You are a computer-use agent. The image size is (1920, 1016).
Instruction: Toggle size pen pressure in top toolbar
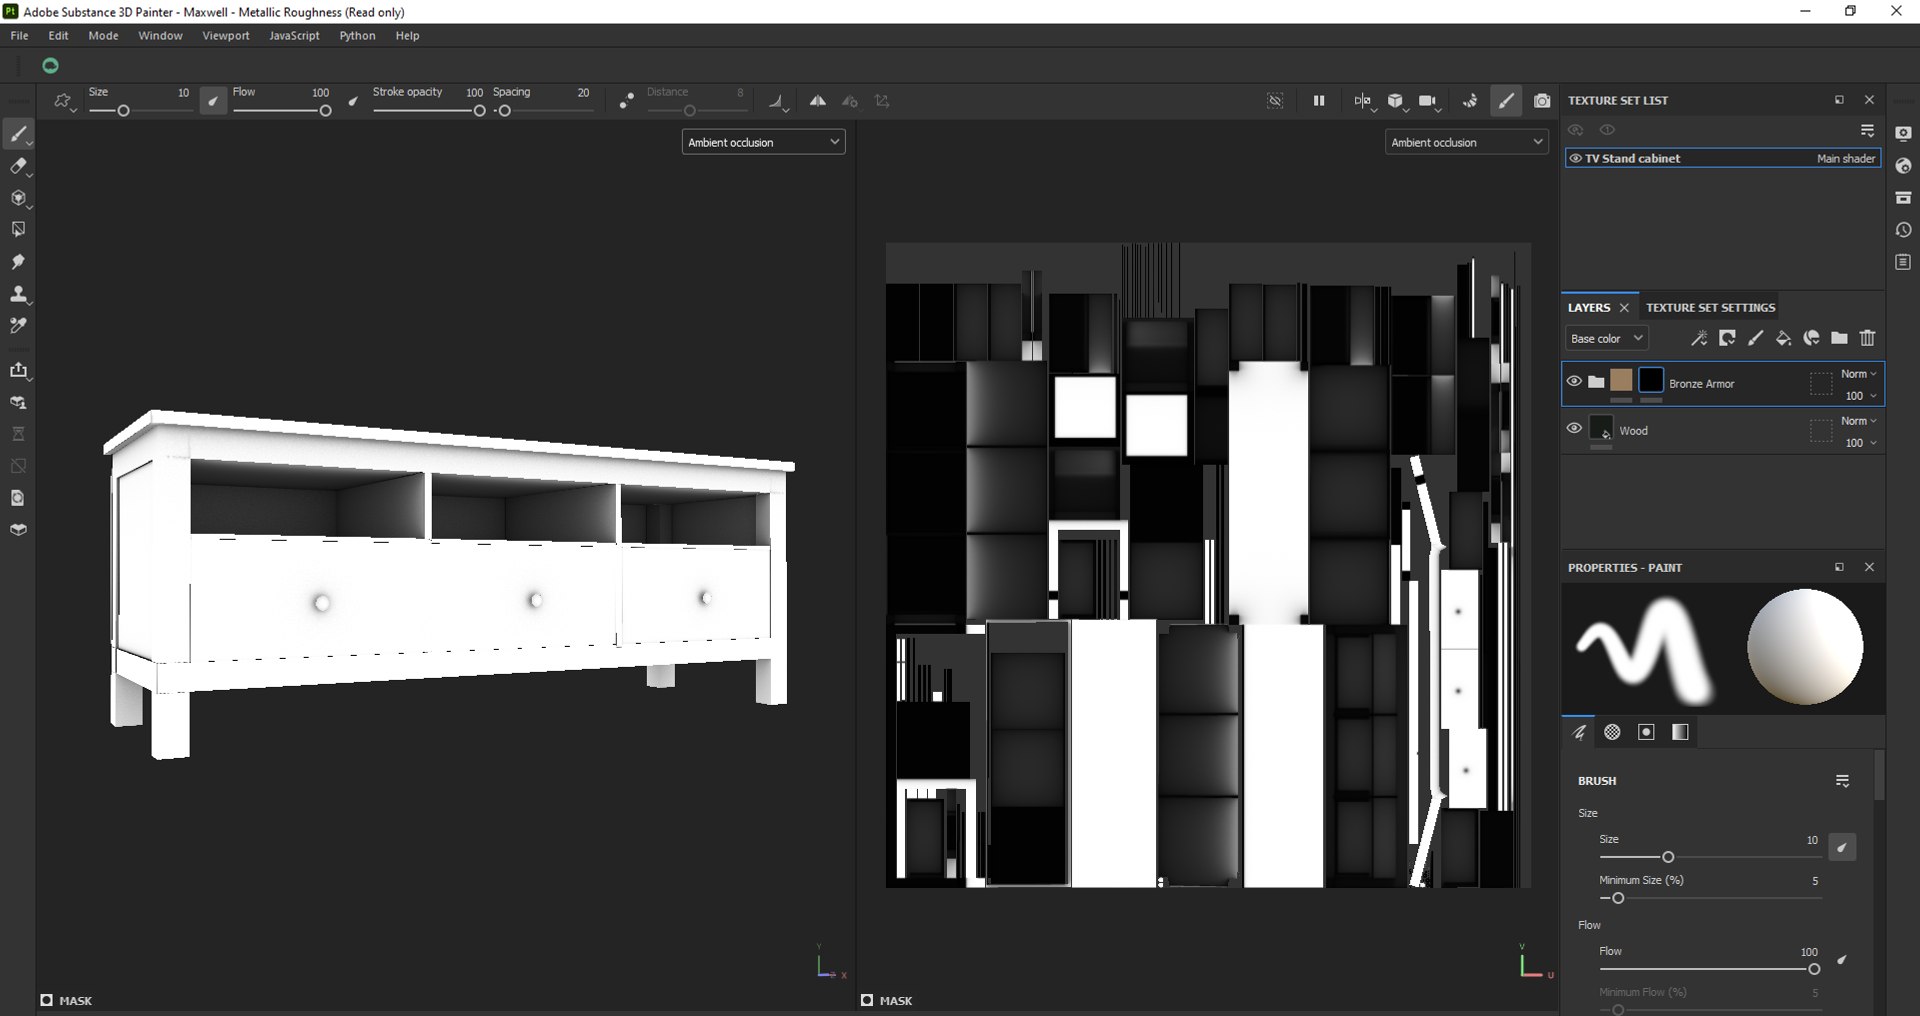[x=213, y=101]
